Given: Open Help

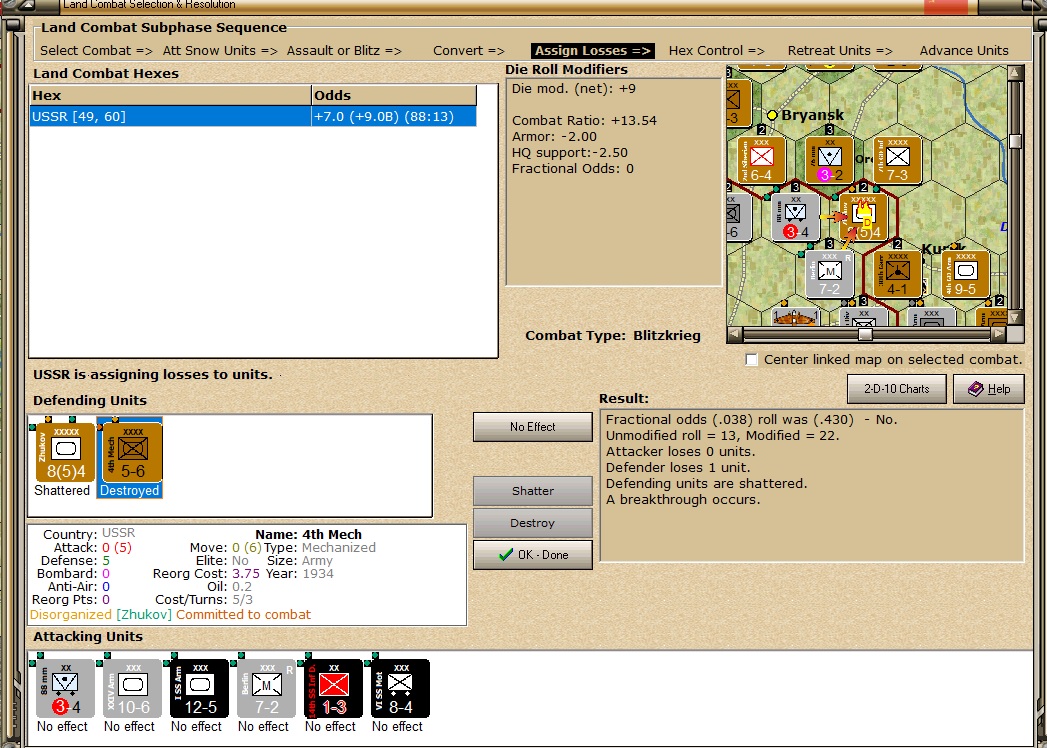Looking at the screenshot, I should click(x=989, y=389).
